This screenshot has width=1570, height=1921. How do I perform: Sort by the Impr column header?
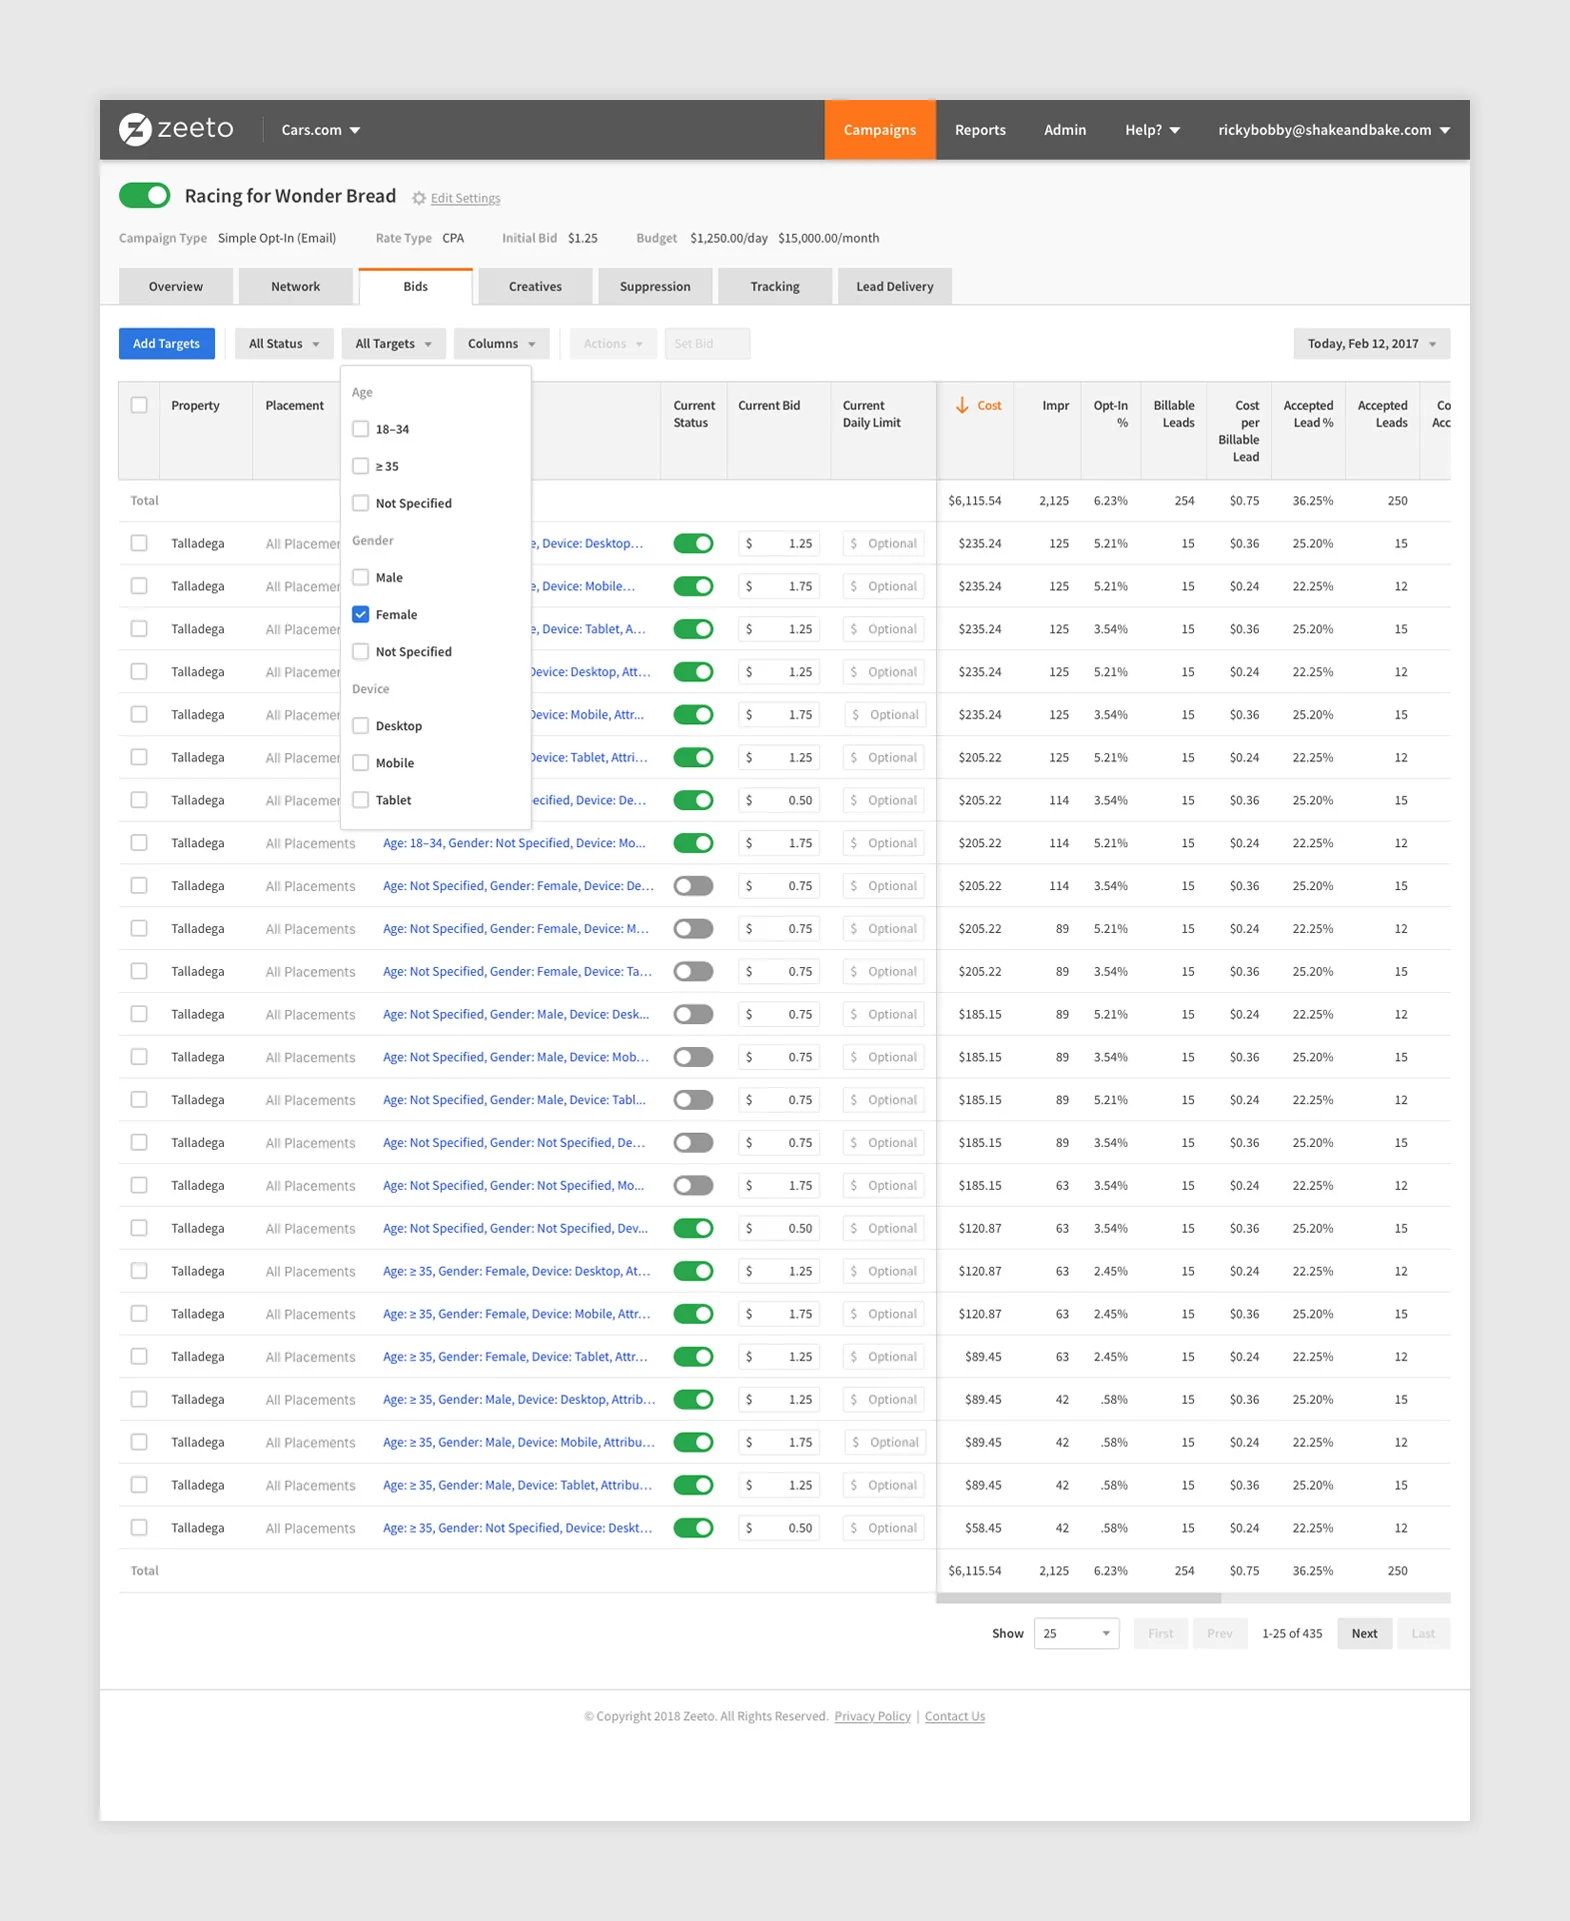1055,405
